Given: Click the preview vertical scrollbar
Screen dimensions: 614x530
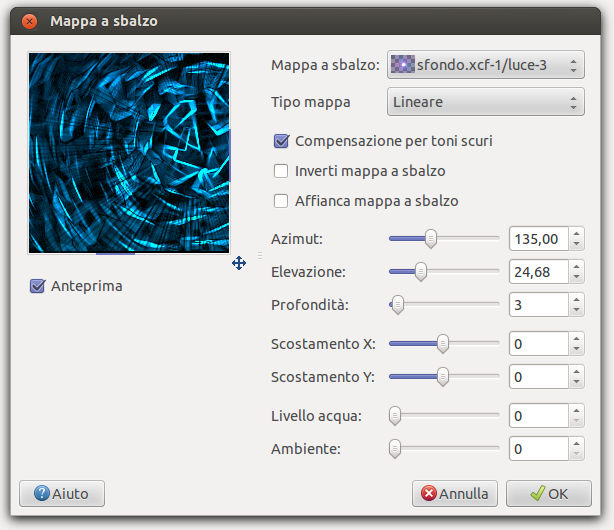Looking at the screenshot, I should [x=230, y=156].
